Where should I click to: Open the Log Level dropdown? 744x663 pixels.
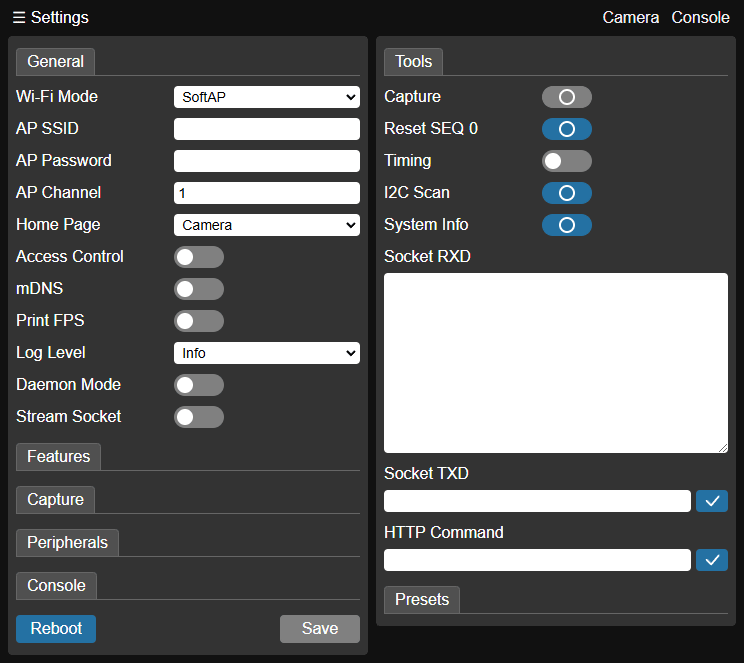coord(266,353)
